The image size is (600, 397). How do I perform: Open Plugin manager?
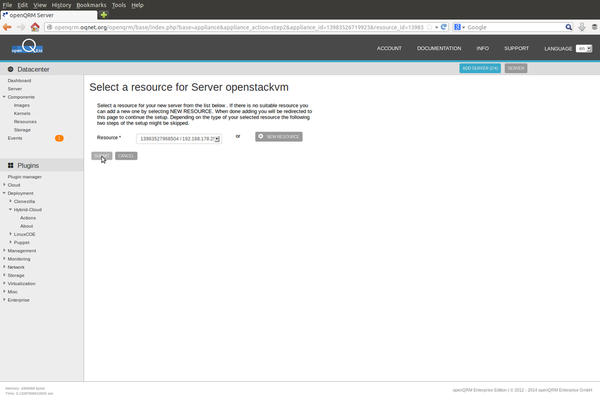coord(24,177)
